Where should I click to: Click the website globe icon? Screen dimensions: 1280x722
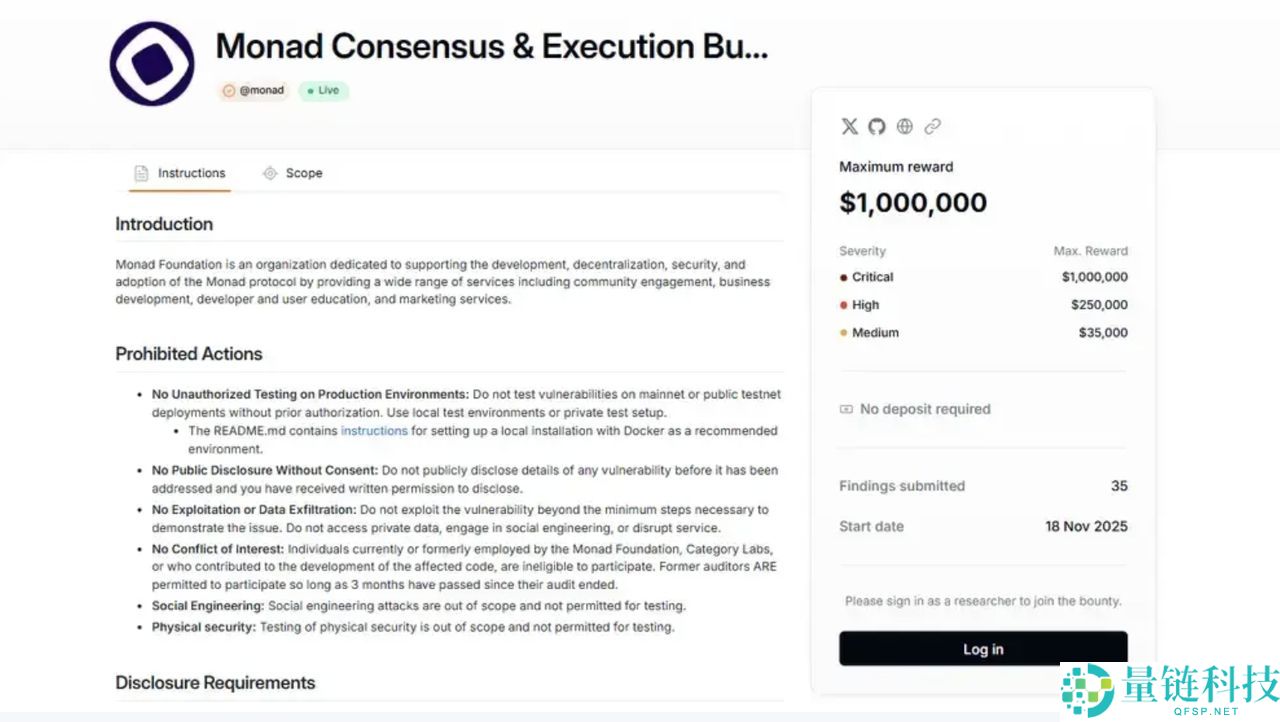coord(905,126)
